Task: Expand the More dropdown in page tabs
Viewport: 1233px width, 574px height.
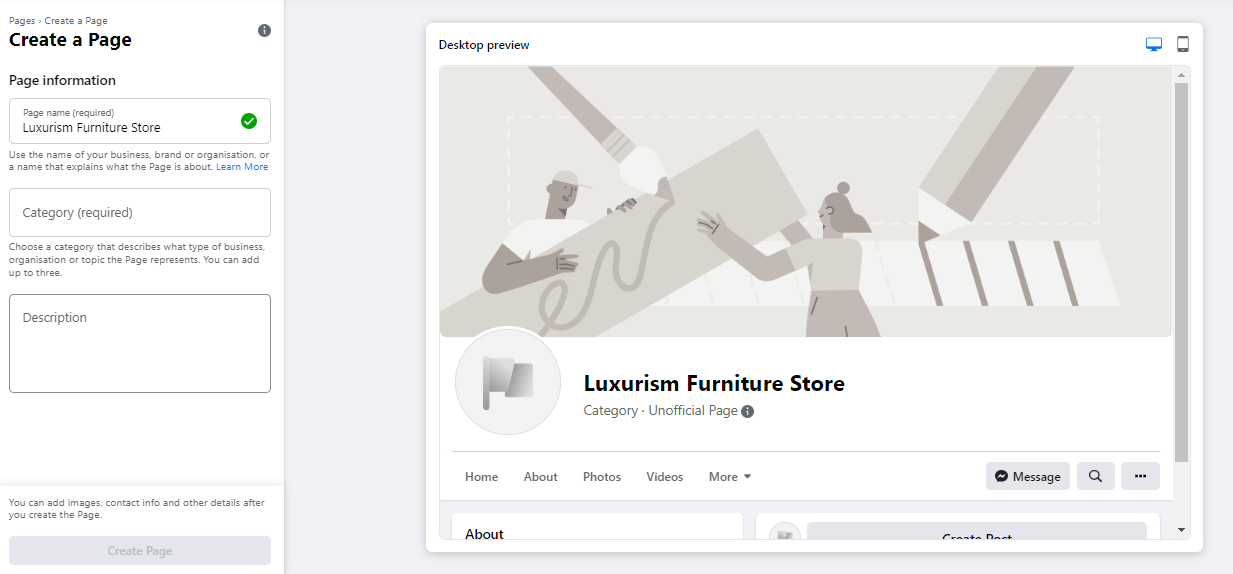Action: coord(730,477)
